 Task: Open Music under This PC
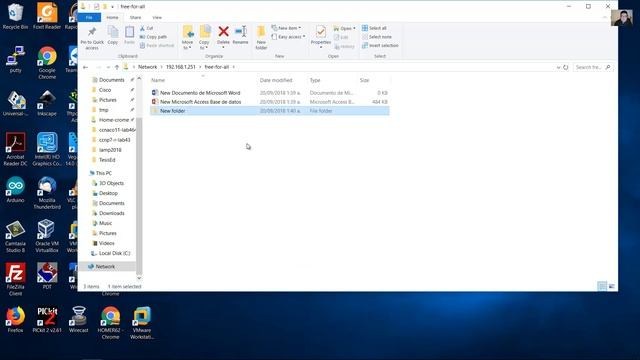click(x=105, y=223)
